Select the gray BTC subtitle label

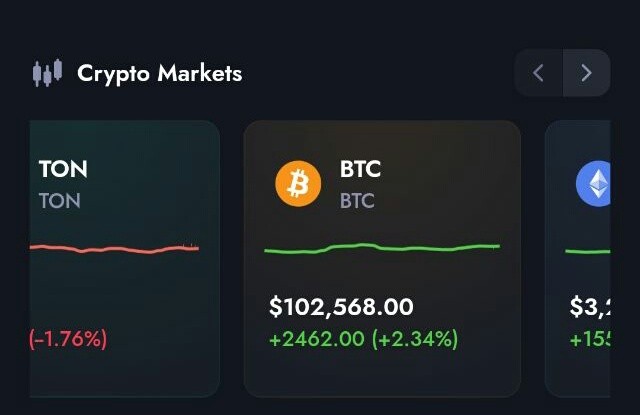click(x=357, y=201)
